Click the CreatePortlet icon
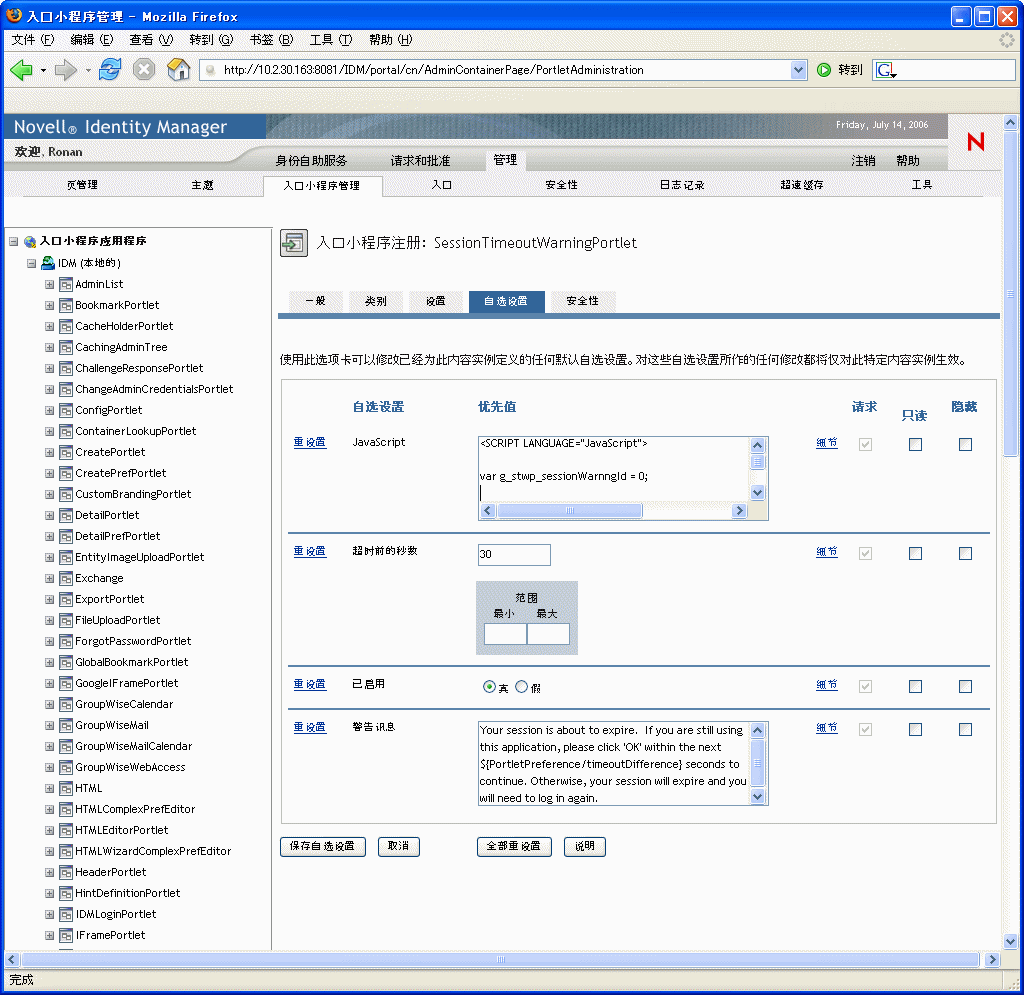This screenshot has height=995, width=1024. coord(65,452)
